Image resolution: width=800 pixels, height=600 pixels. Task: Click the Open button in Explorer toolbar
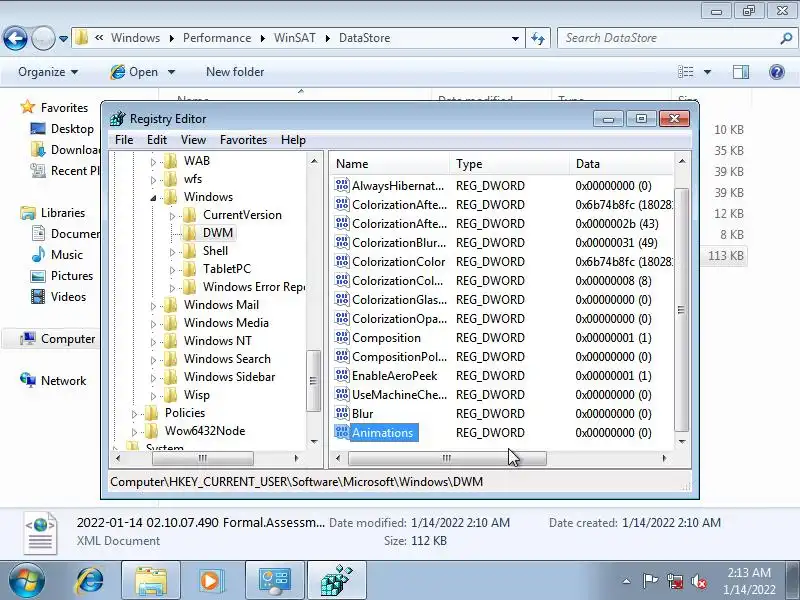pyautogui.click(x=135, y=72)
